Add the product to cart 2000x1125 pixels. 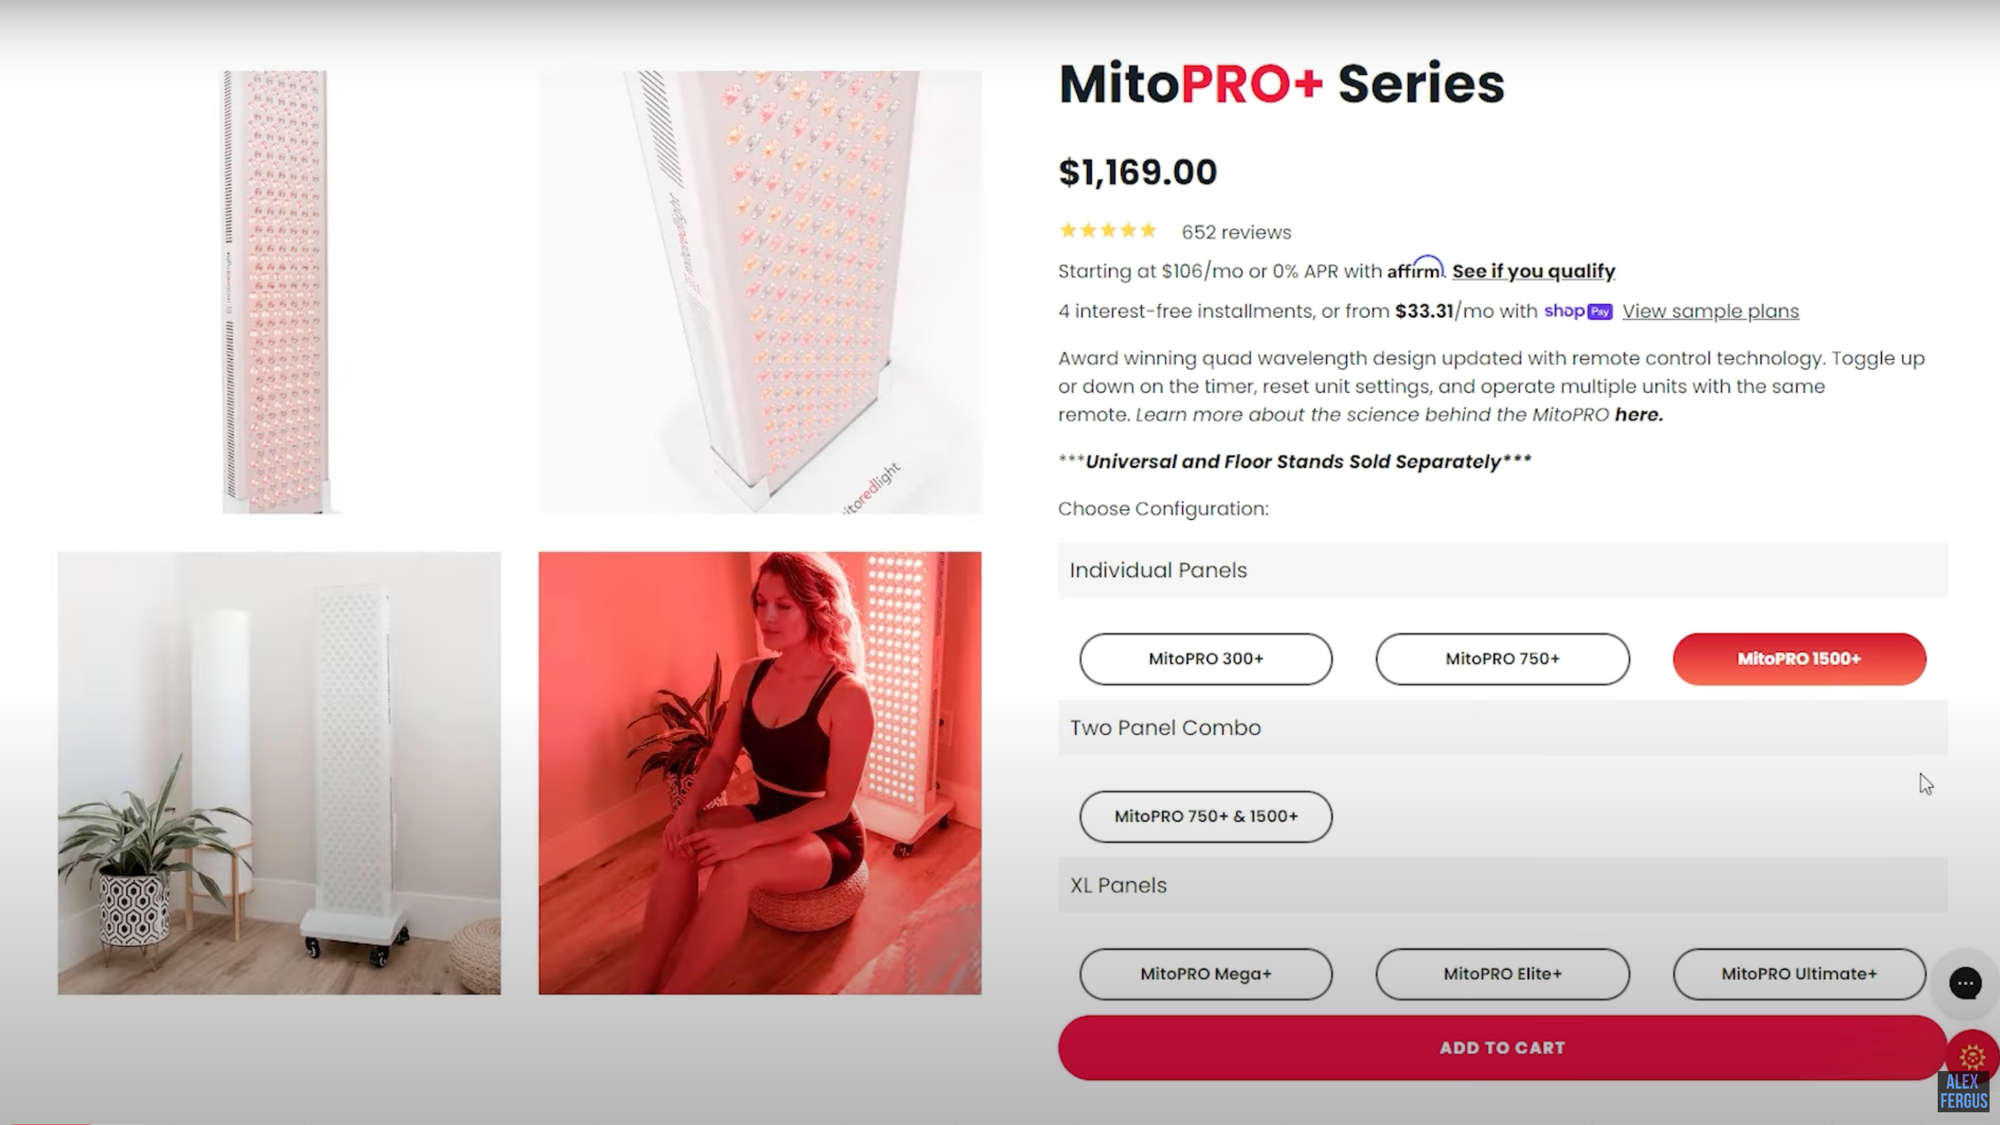(x=1502, y=1048)
